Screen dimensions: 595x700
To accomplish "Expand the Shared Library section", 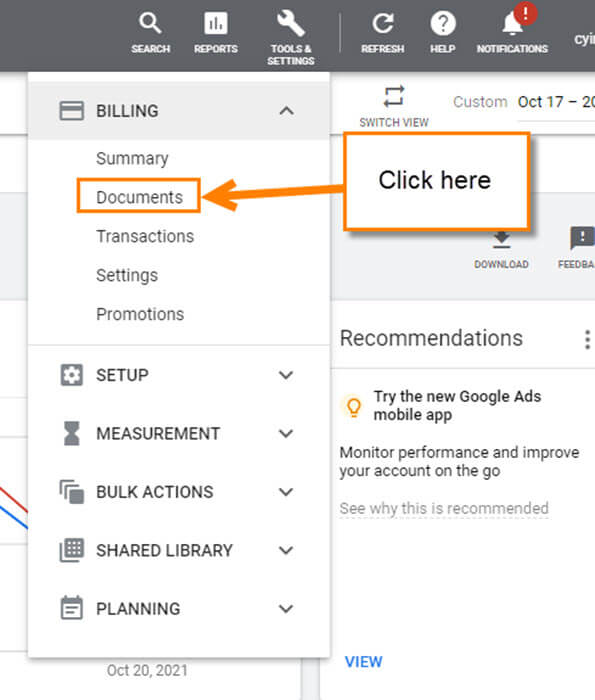I will coord(179,550).
